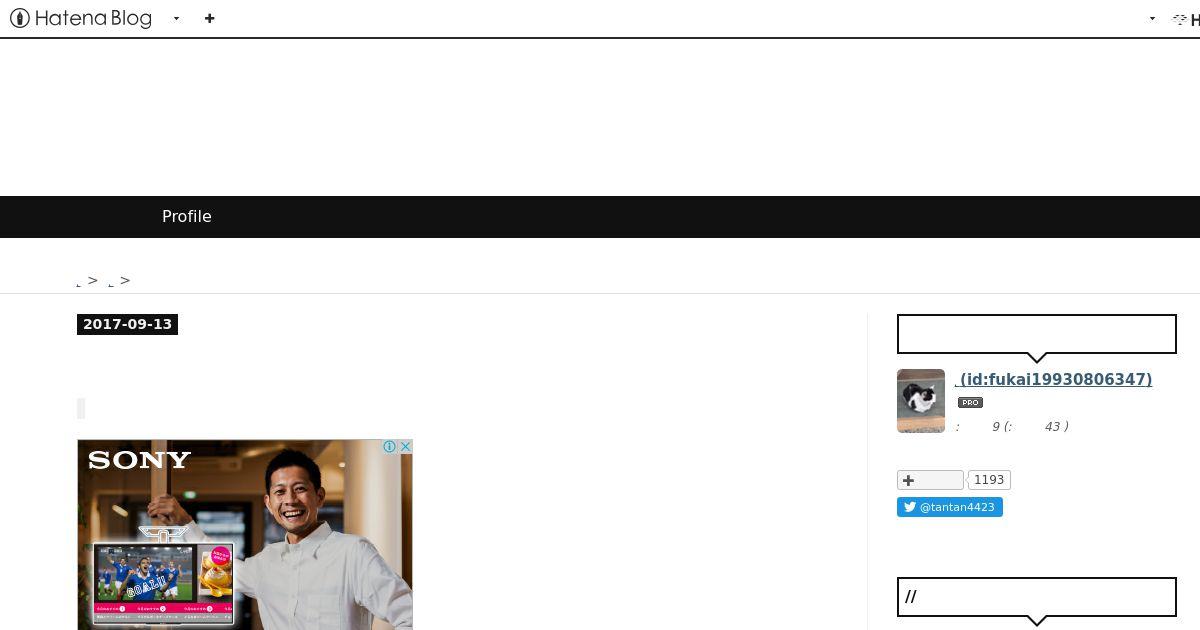This screenshot has height=630, width=1200.
Task: Click the cat profile avatar
Action: pyautogui.click(x=921, y=401)
